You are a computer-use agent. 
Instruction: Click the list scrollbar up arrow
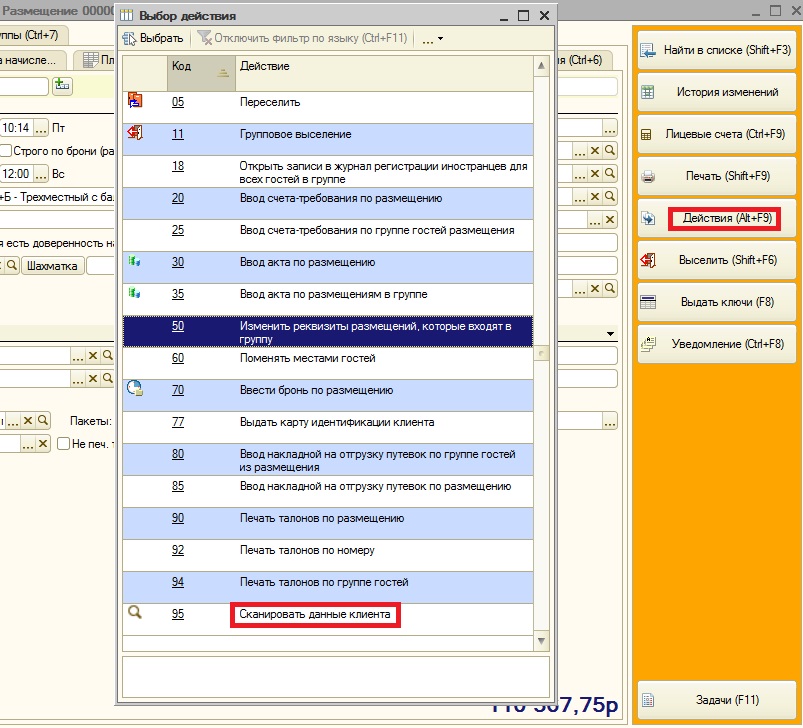pos(541,66)
